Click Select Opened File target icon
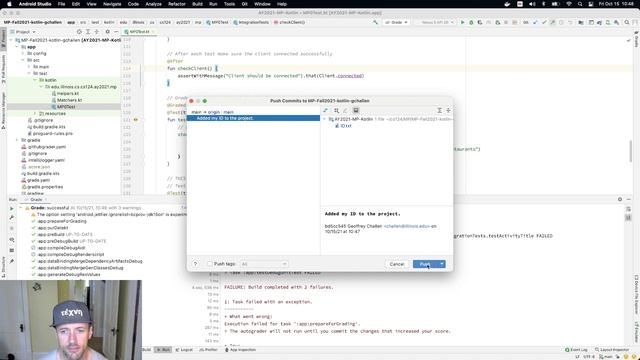The width and height of the screenshot is (640, 360). coord(79,32)
